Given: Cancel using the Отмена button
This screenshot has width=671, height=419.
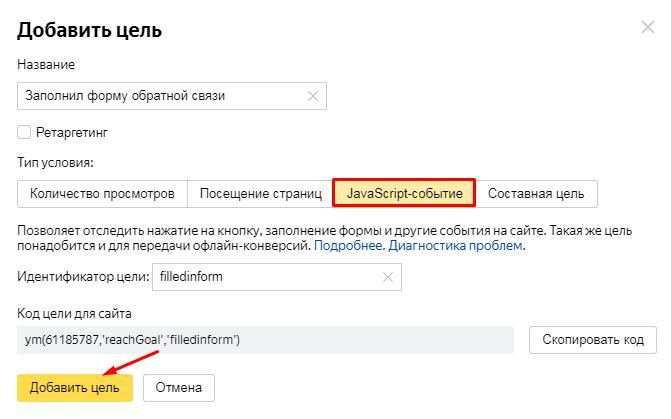Looking at the screenshot, I should (x=179, y=387).
